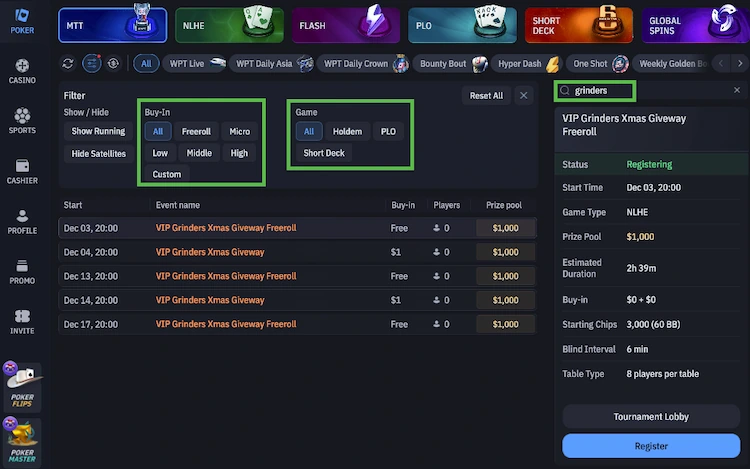Open the Cashier wallet icon
Image resolution: width=750 pixels, height=469 pixels.
point(22,170)
